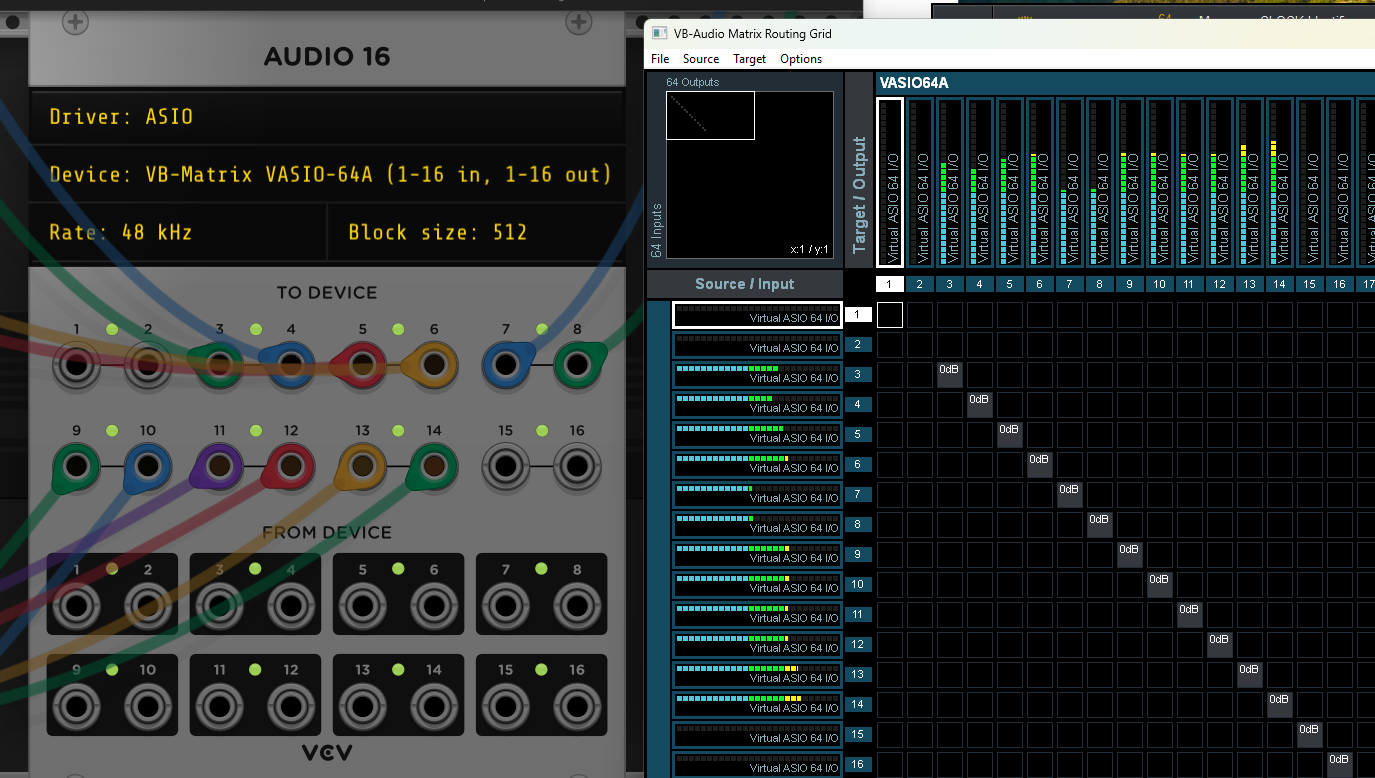Select input row number 14 label
This screenshot has height=778, width=1375.
tap(857, 704)
